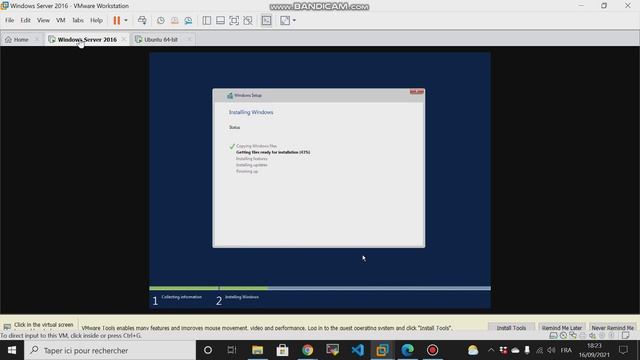The width and height of the screenshot is (640, 360).
Task: Open the power options dropdown arrow
Action: pyautogui.click(x=126, y=20)
